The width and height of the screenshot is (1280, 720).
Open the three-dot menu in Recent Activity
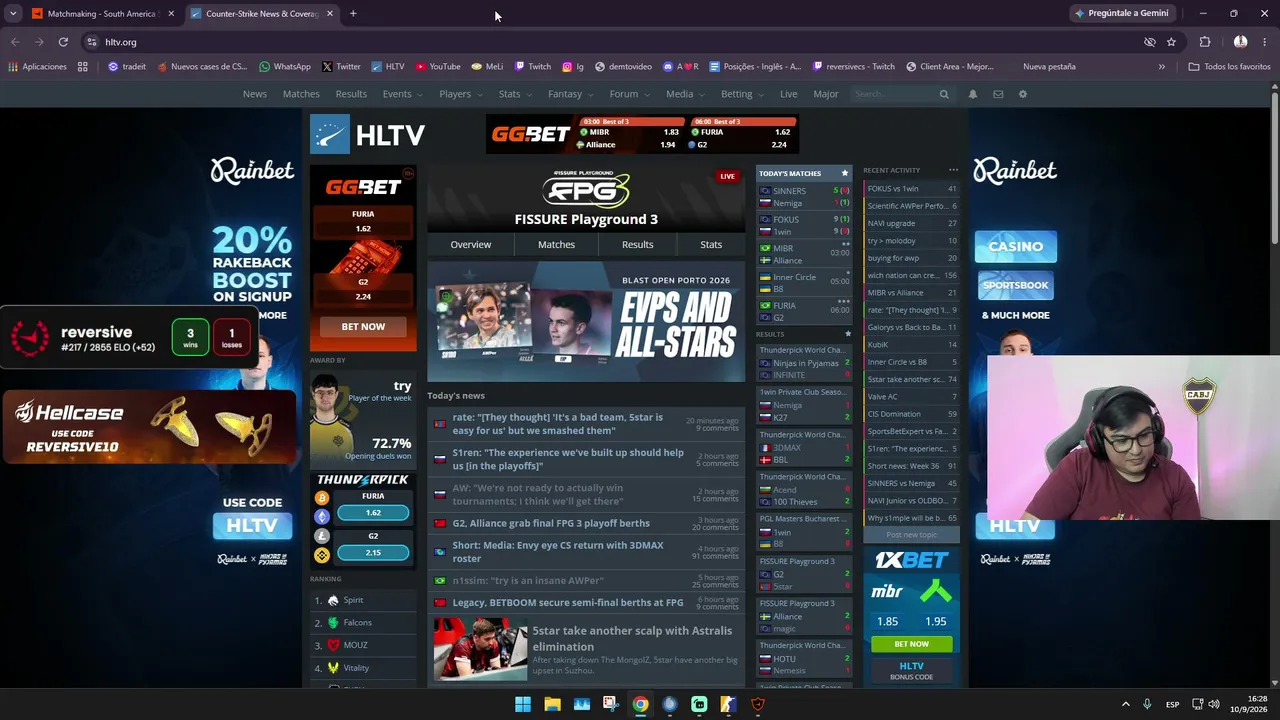click(x=953, y=170)
